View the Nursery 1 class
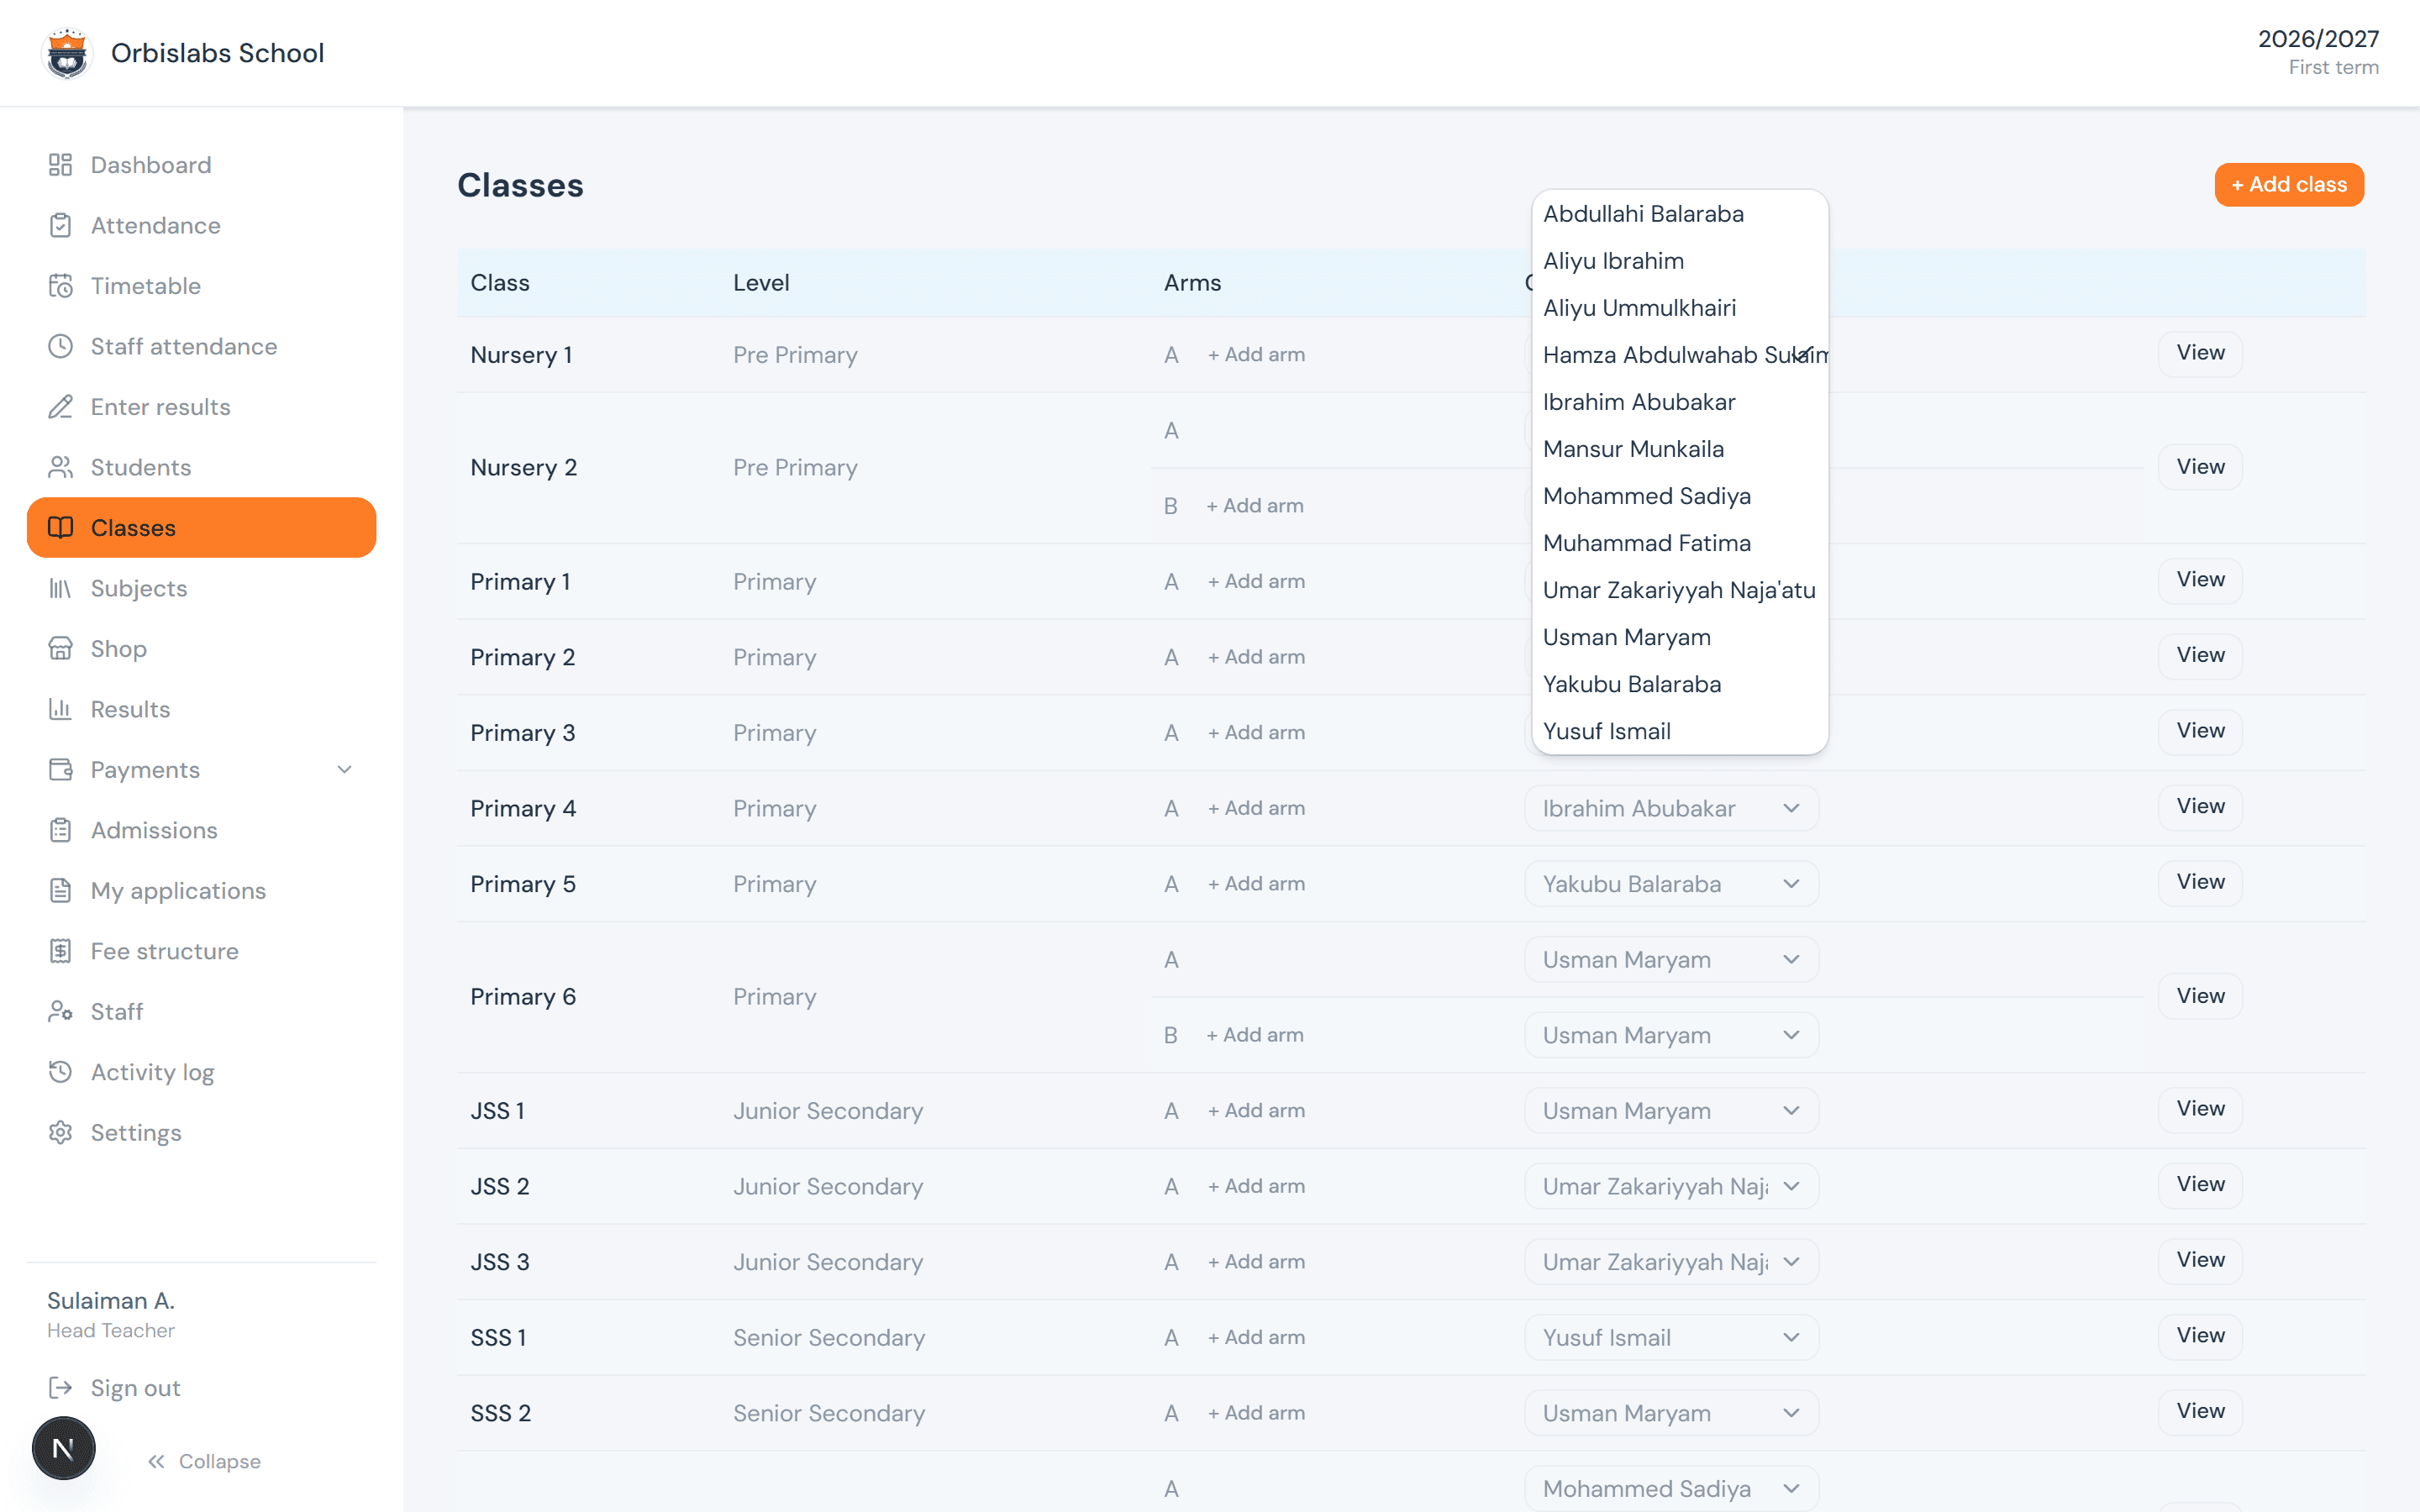The width and height of the screenshot is (2420, 1512). pos(2200,353)
